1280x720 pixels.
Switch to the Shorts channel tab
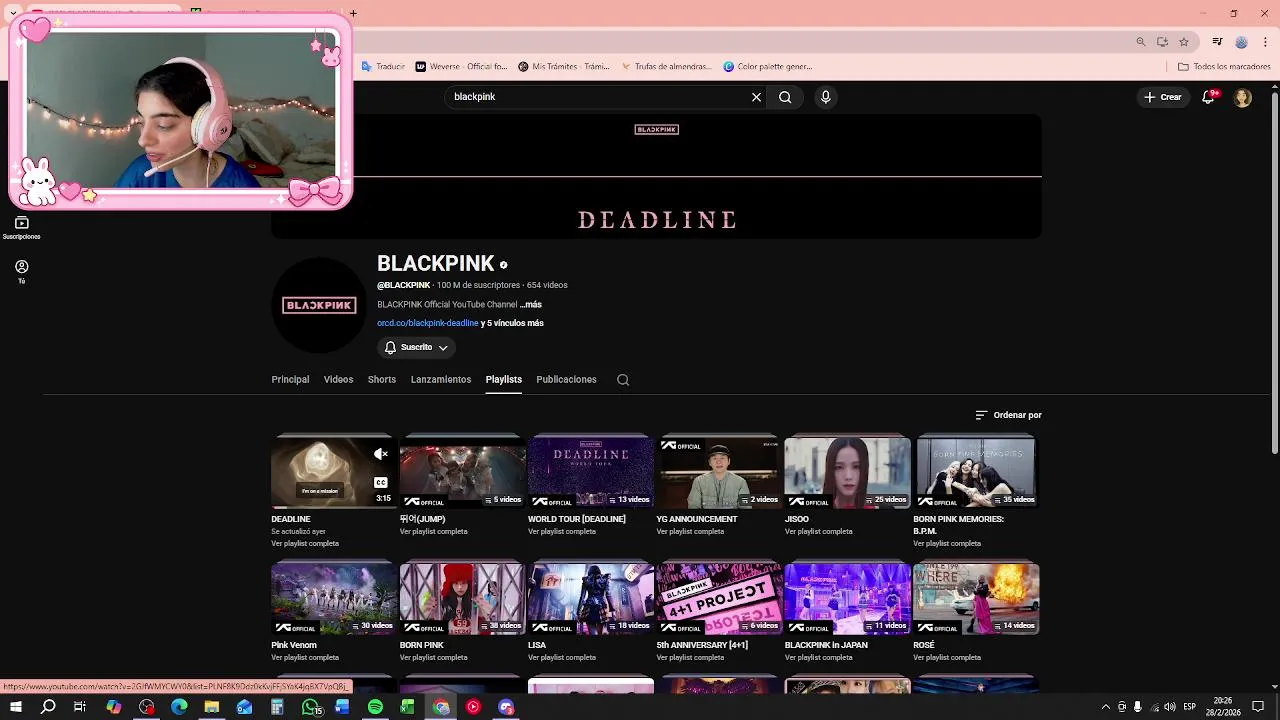point(382,380)
